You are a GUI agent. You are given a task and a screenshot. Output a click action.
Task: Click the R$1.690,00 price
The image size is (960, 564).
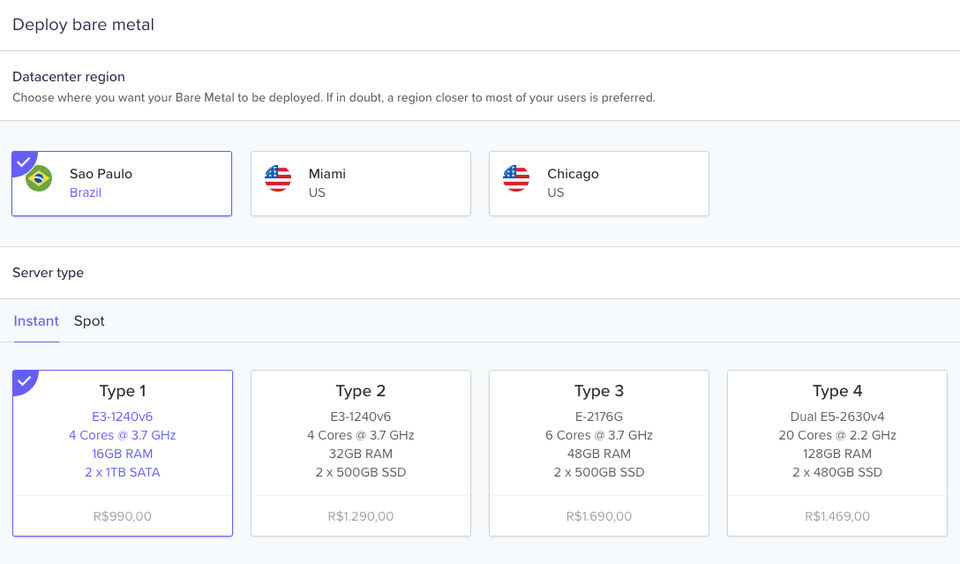(599, 516)
